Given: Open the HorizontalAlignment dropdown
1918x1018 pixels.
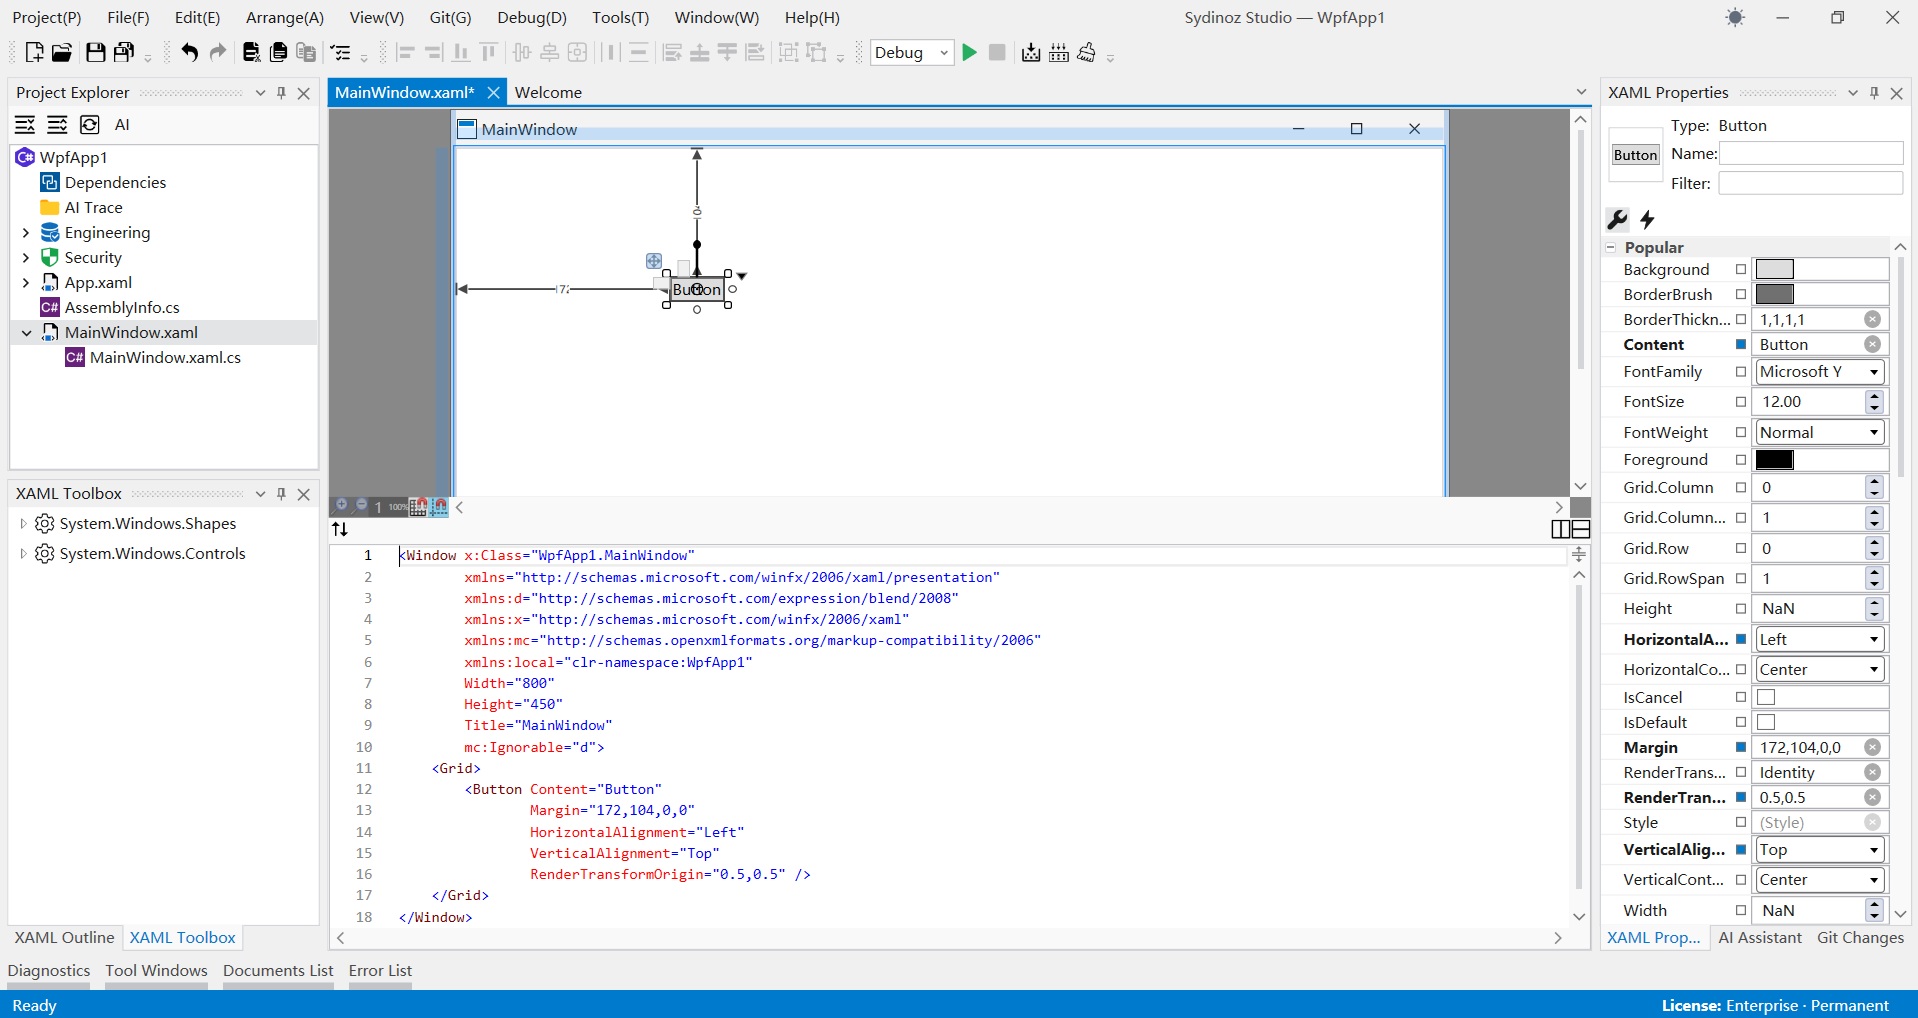Looking at the screenshot, I should click(x=1820, y=639).
